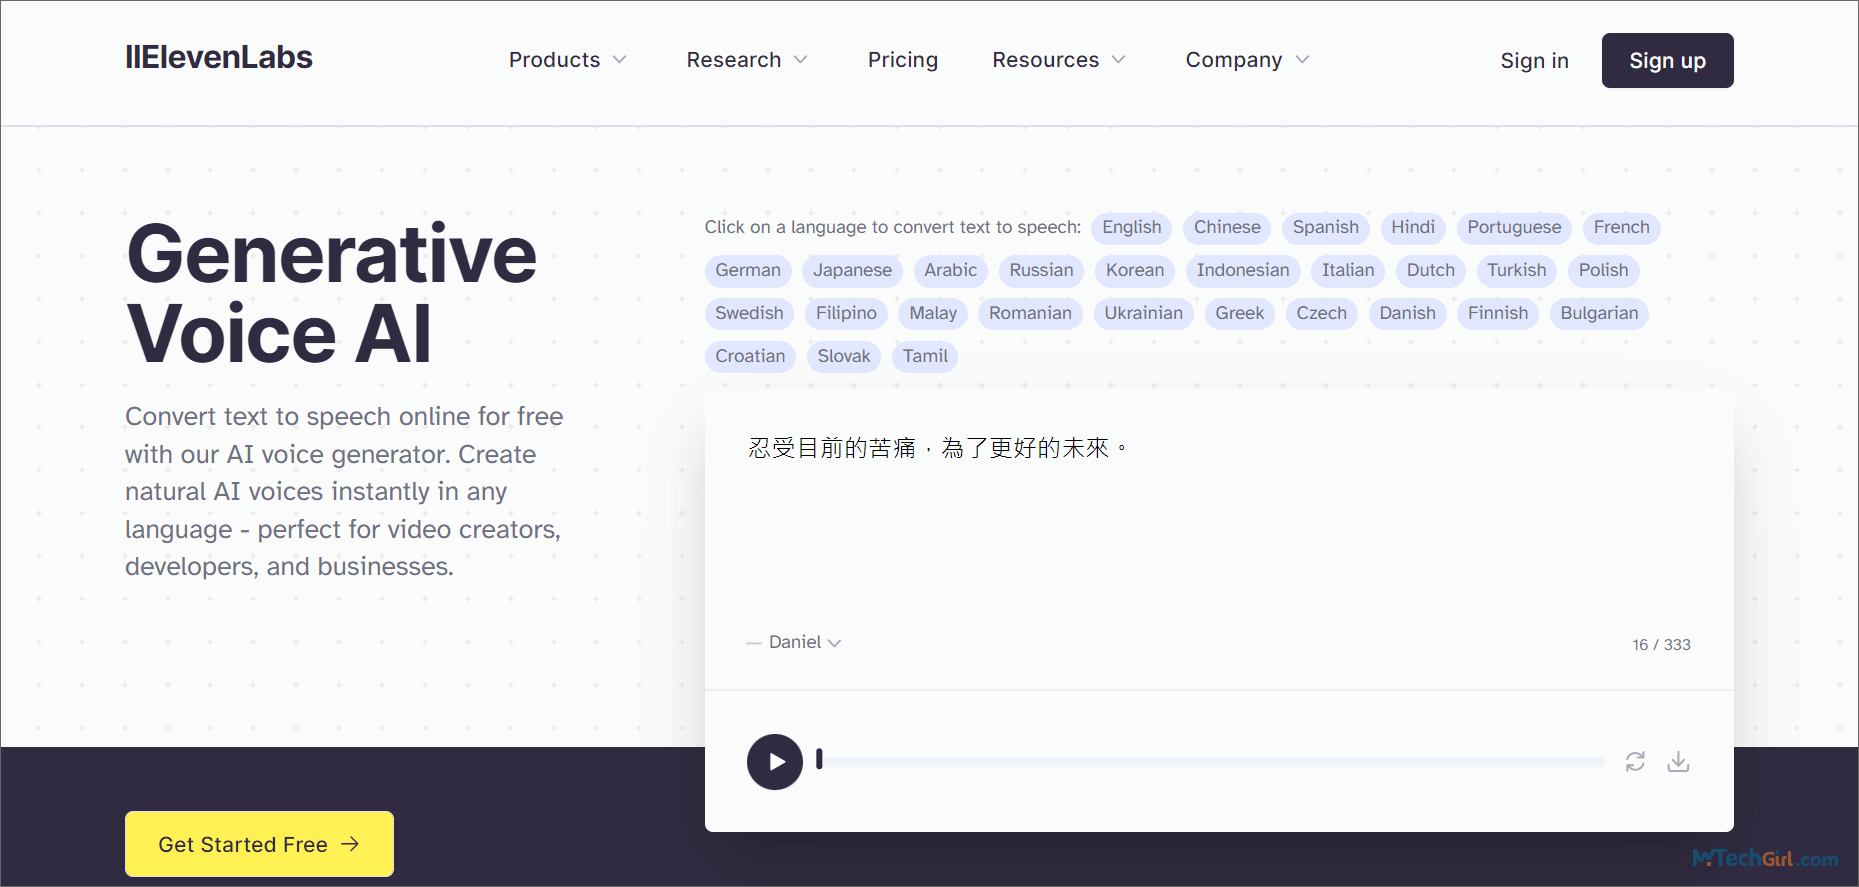Open the Daniel voice selector dropdown

pyautogui.click(x=804, y=642)
